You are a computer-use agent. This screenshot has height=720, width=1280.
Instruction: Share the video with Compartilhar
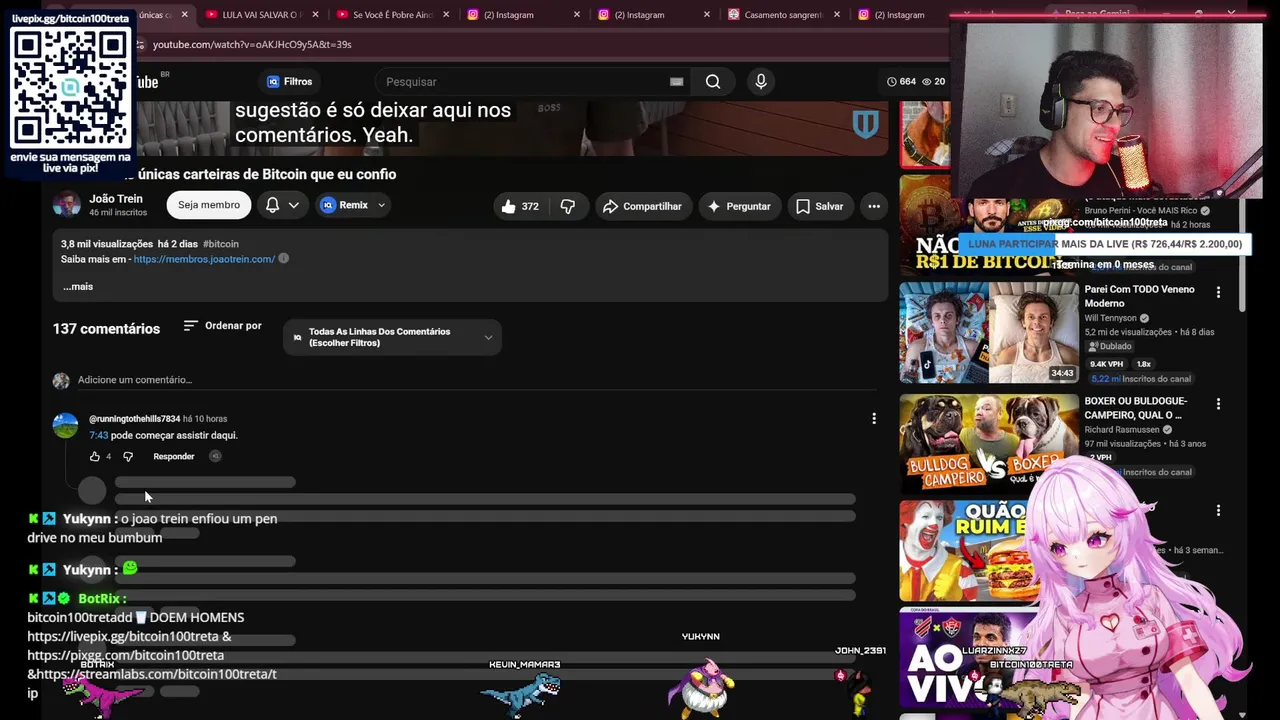[x=641, y=206]
